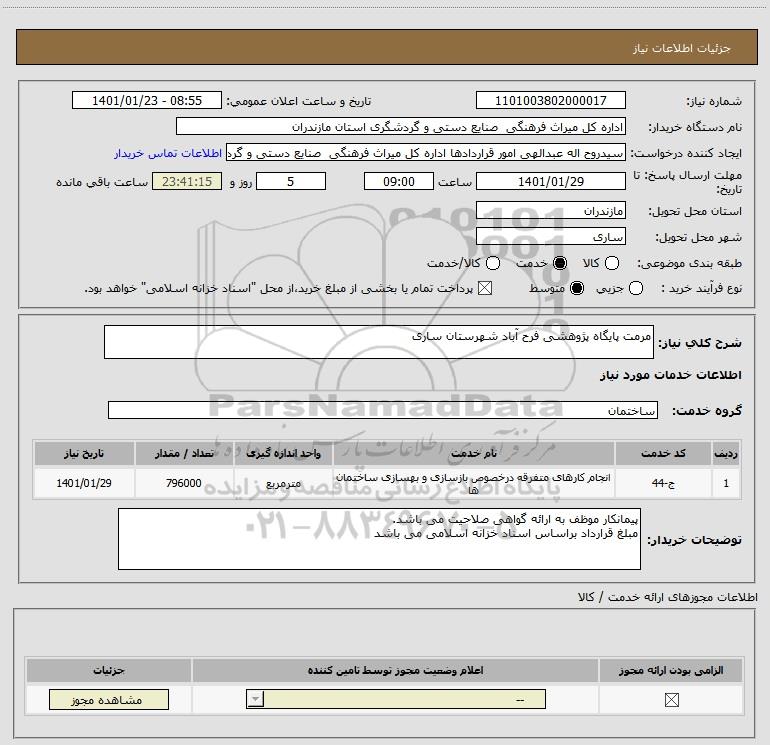This screenshot has width=770, height=745.
Task: Click the delivery city field ساری
Action: tap(550, 237)
